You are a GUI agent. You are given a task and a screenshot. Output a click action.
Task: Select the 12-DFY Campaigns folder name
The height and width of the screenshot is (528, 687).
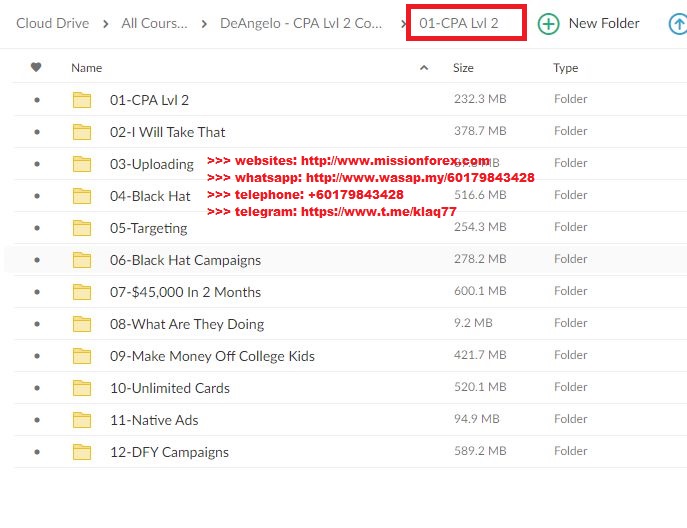(x=169, y=453)
